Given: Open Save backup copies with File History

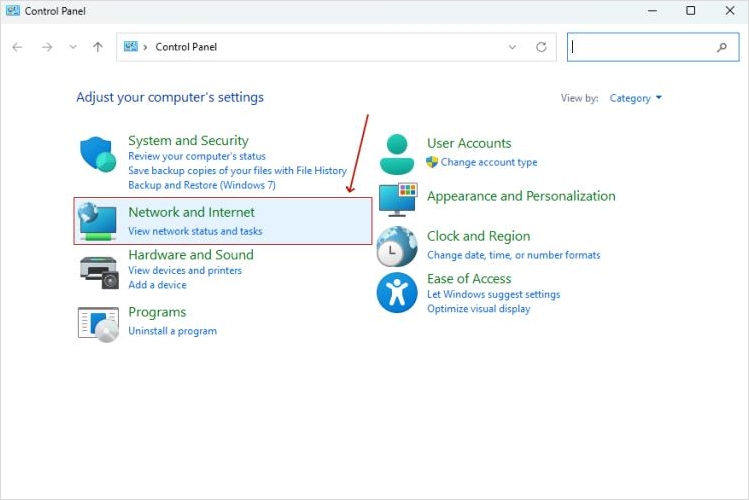Looking at the screenshot, I should pyautogui.click(x=237, y=170).
